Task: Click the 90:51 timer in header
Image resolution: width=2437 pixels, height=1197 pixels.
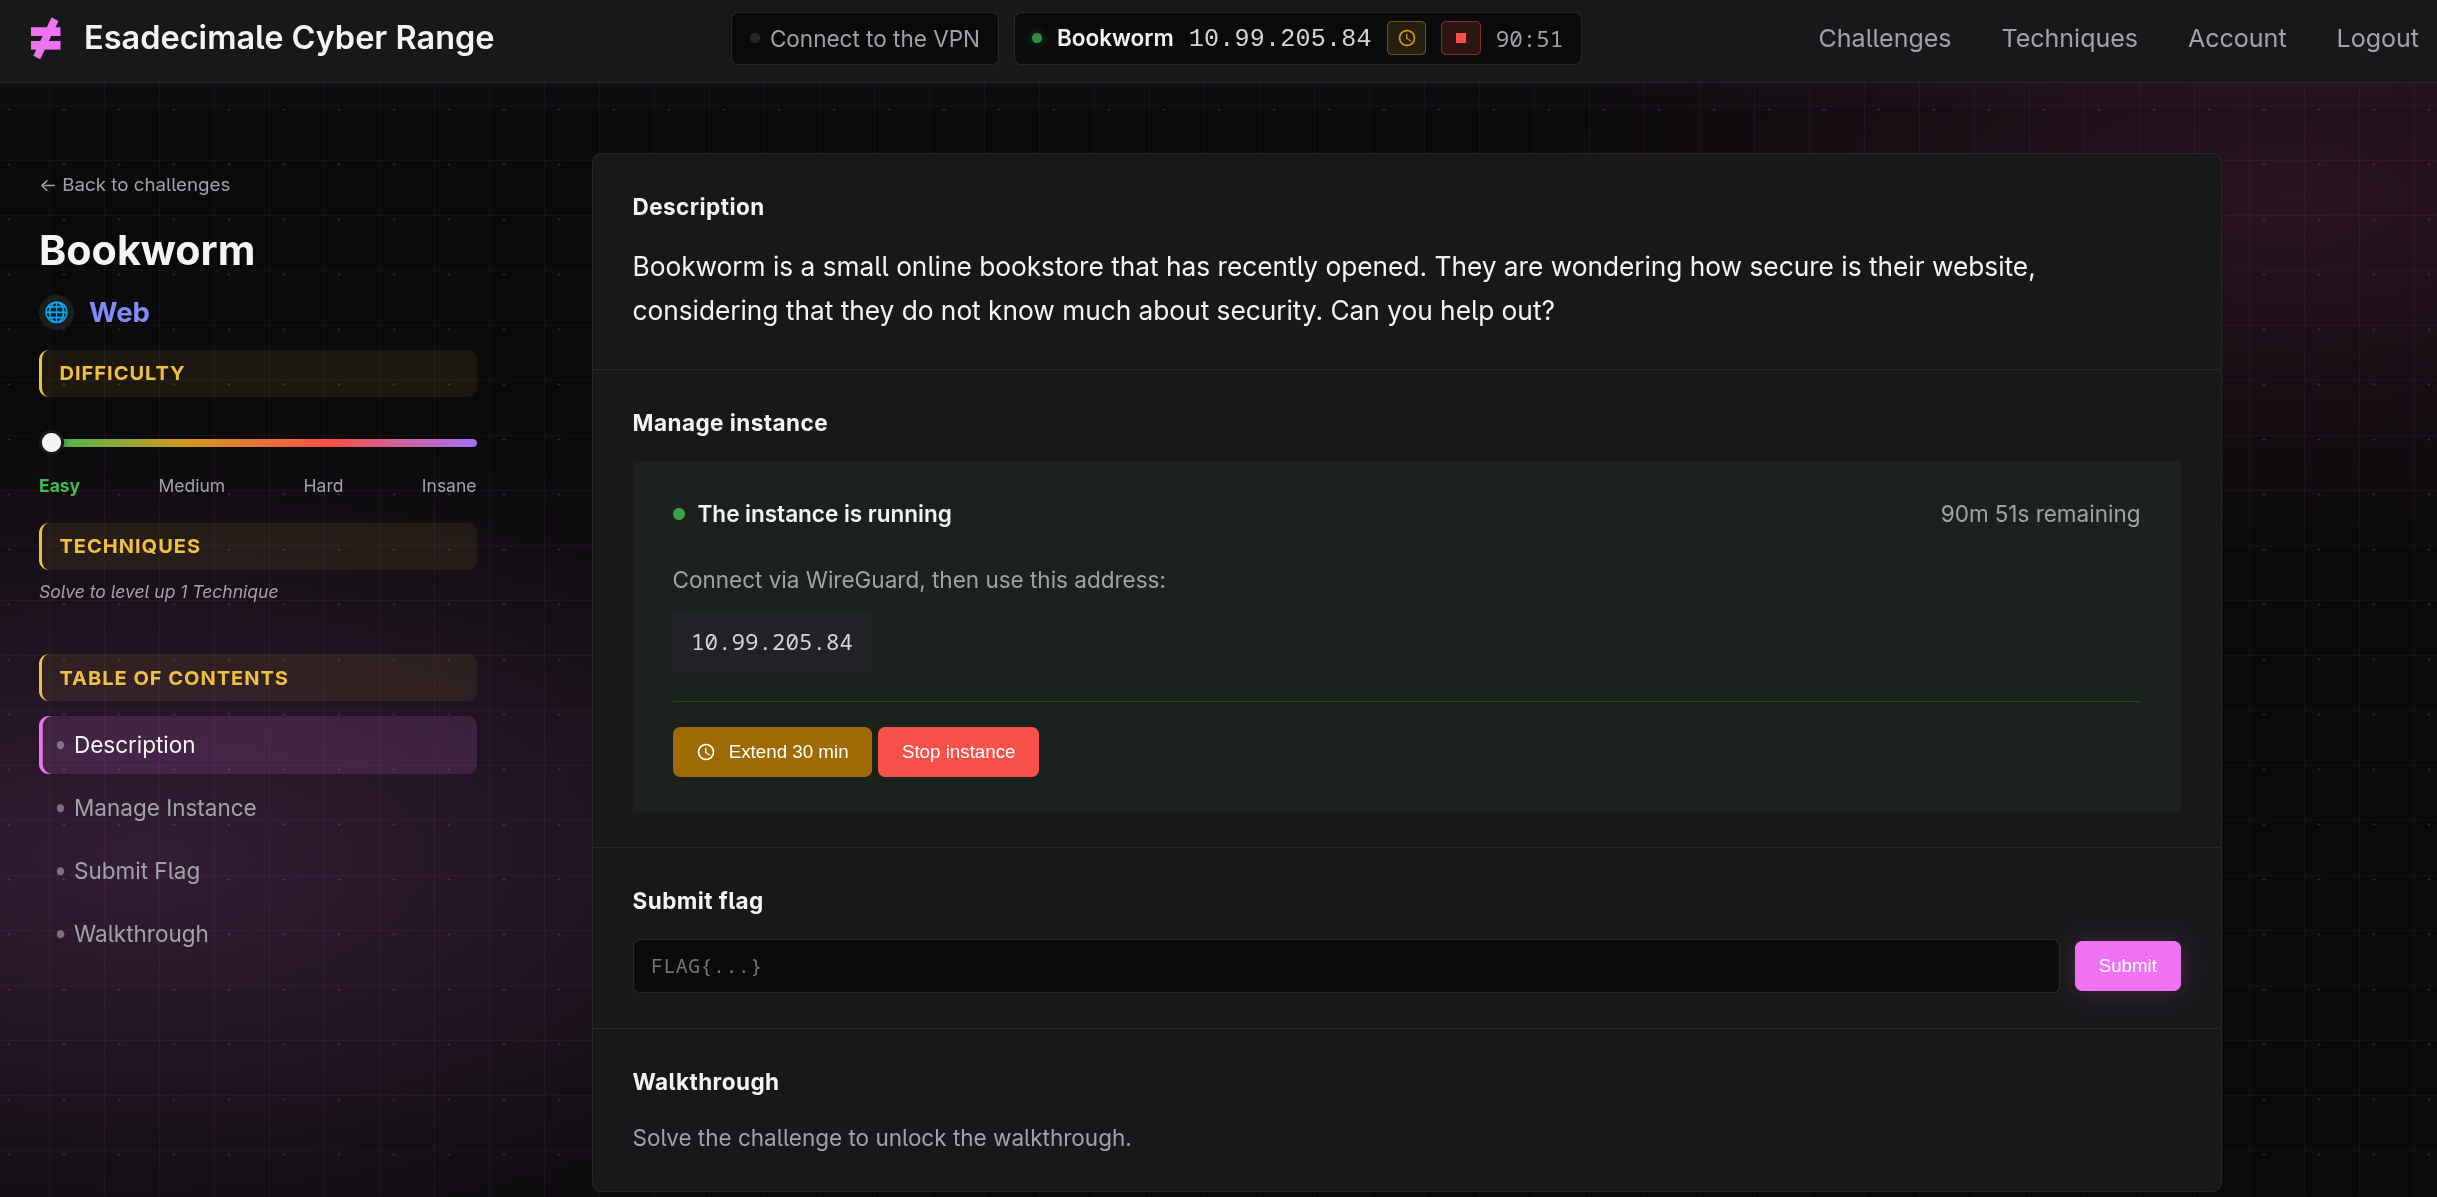Action: tap(1529, 39)
